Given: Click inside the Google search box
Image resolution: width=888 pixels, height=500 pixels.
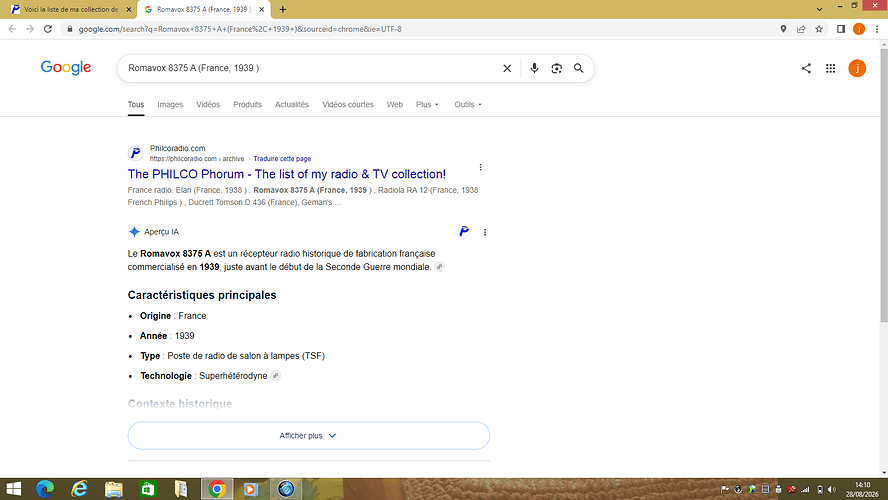Looking at the screenshot, I should point(309,68).
